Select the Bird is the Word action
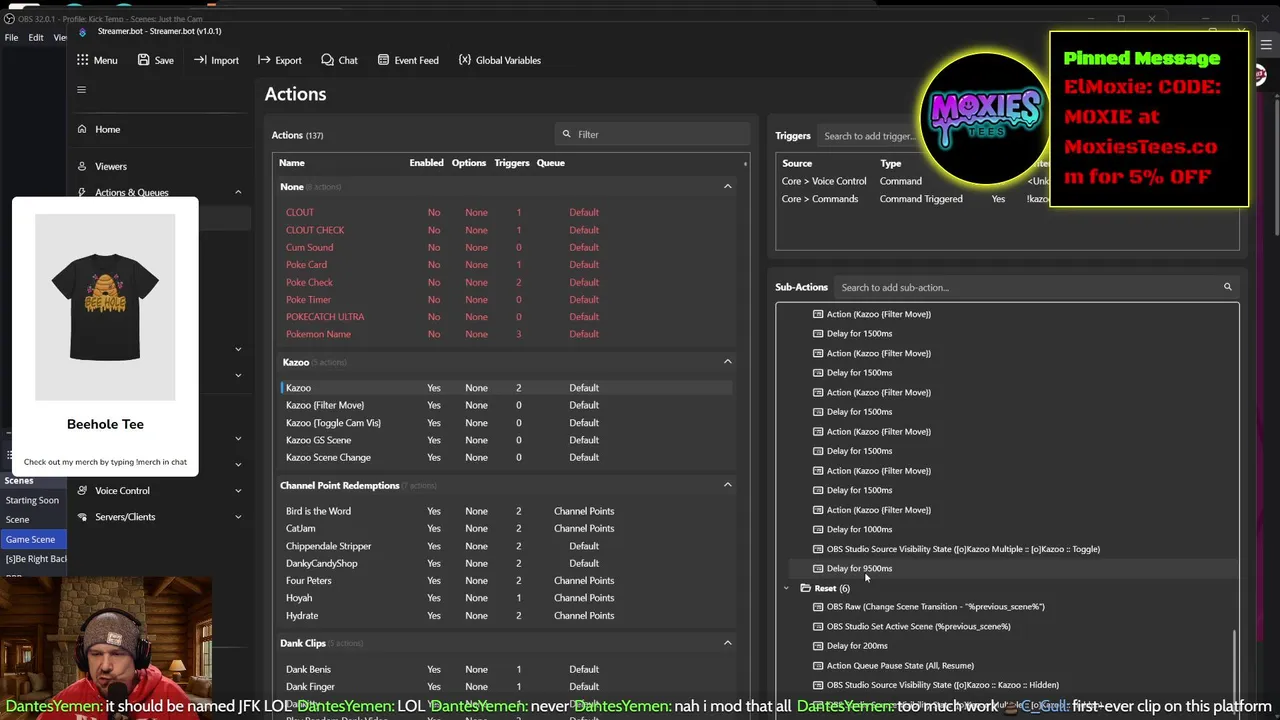The image size is (1280, 720). pos(505,511)
